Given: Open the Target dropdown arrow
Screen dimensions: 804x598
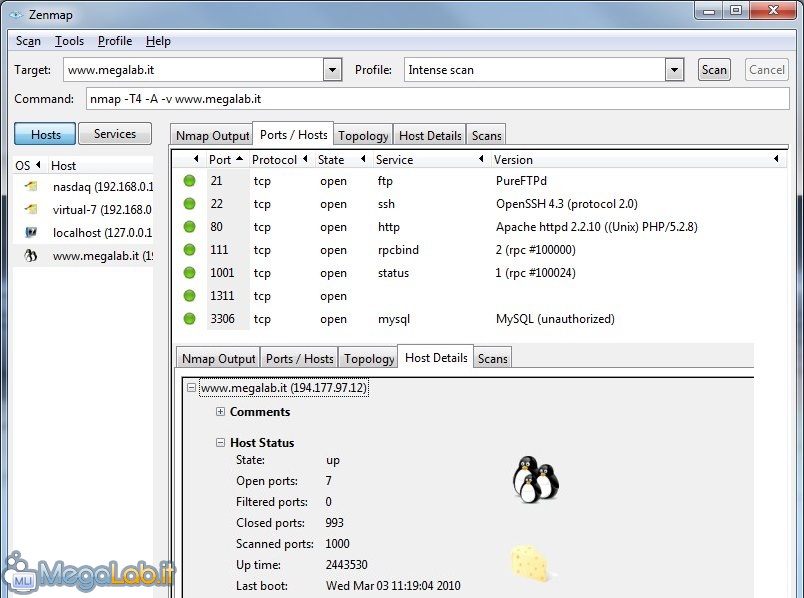Looking at the screenshot, I should (332, 70).
